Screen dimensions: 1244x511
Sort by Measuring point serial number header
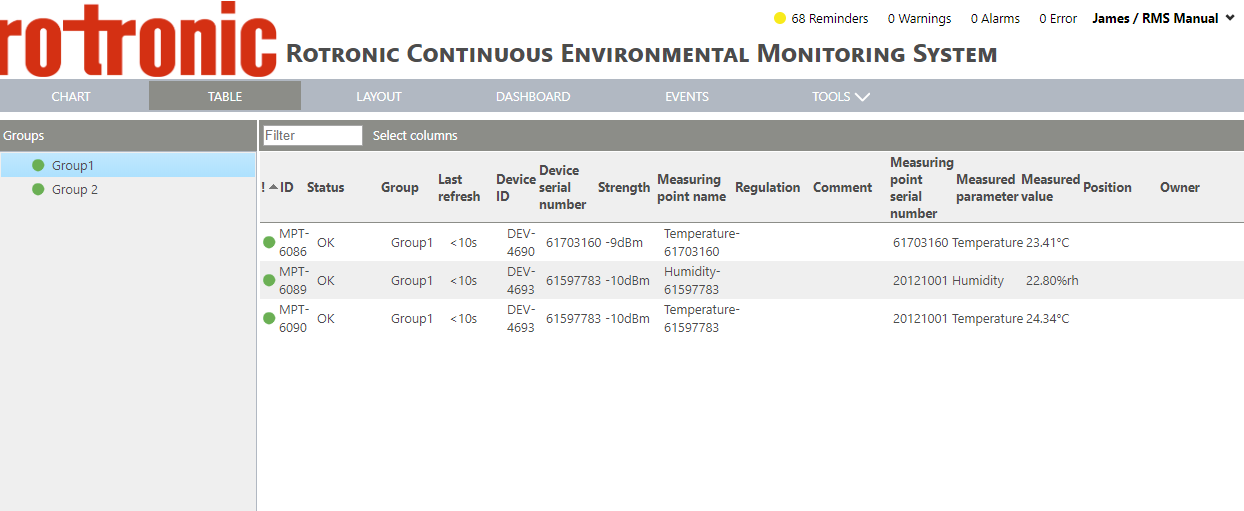(921, 187)
